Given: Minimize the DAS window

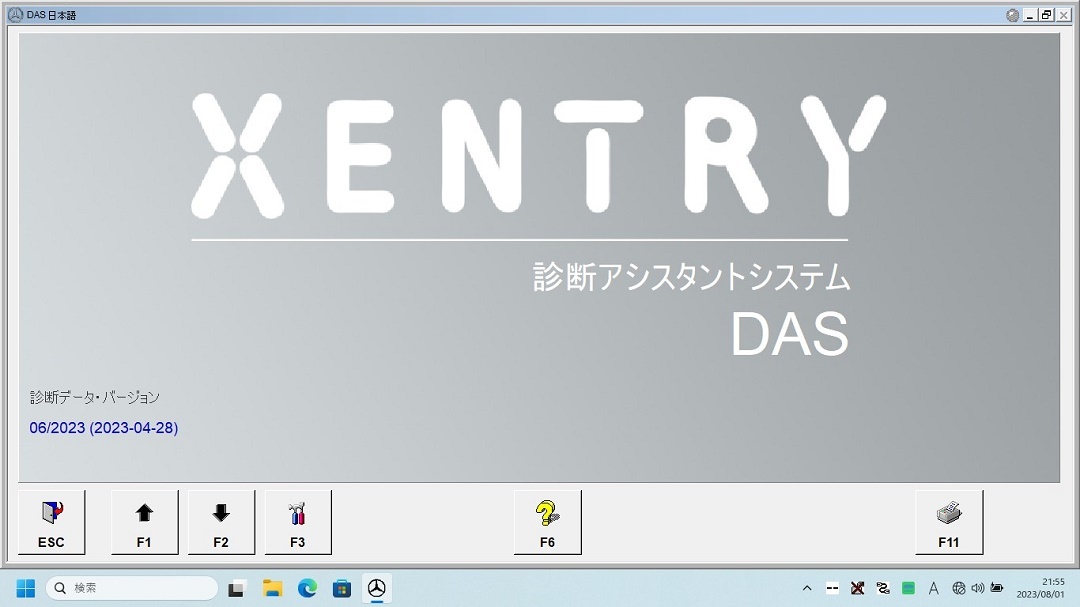Looking at the screenshot, I should [x=1030, y=15].
